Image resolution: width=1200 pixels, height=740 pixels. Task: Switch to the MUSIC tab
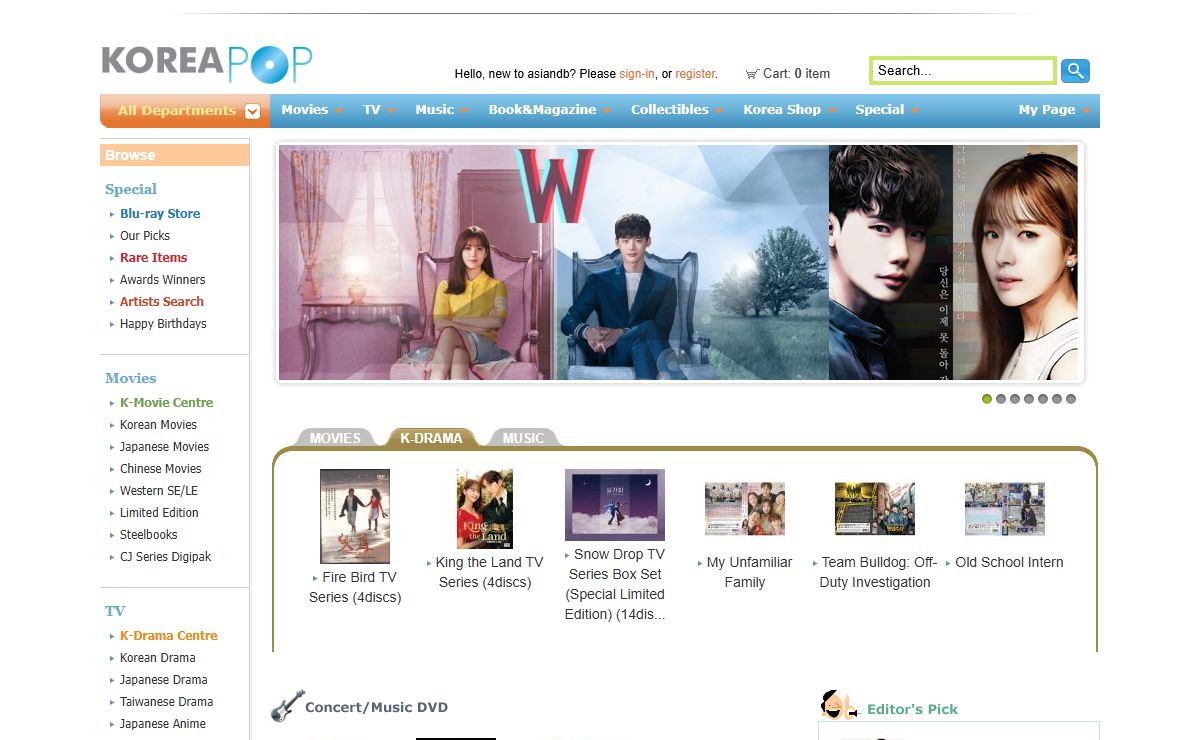click(x=523, y=438)
